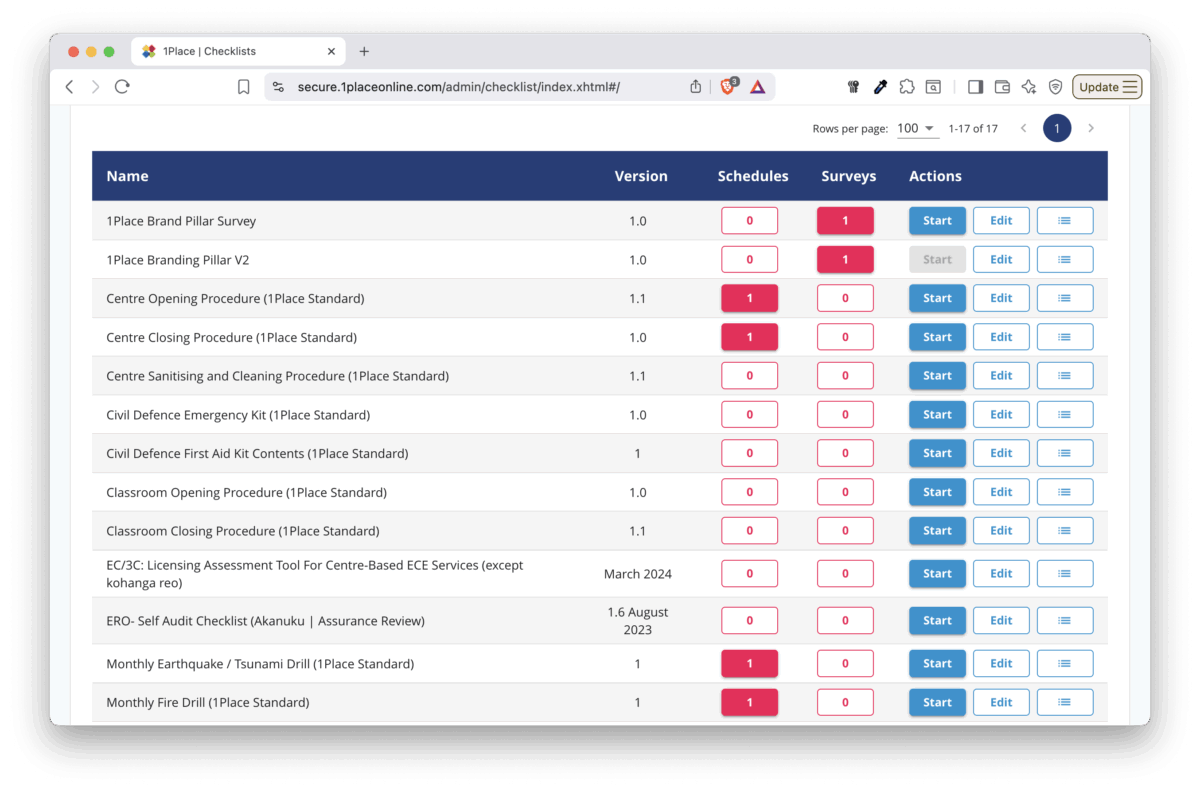
Task: Open the bookmark flag icon
Action: point(243,86)
